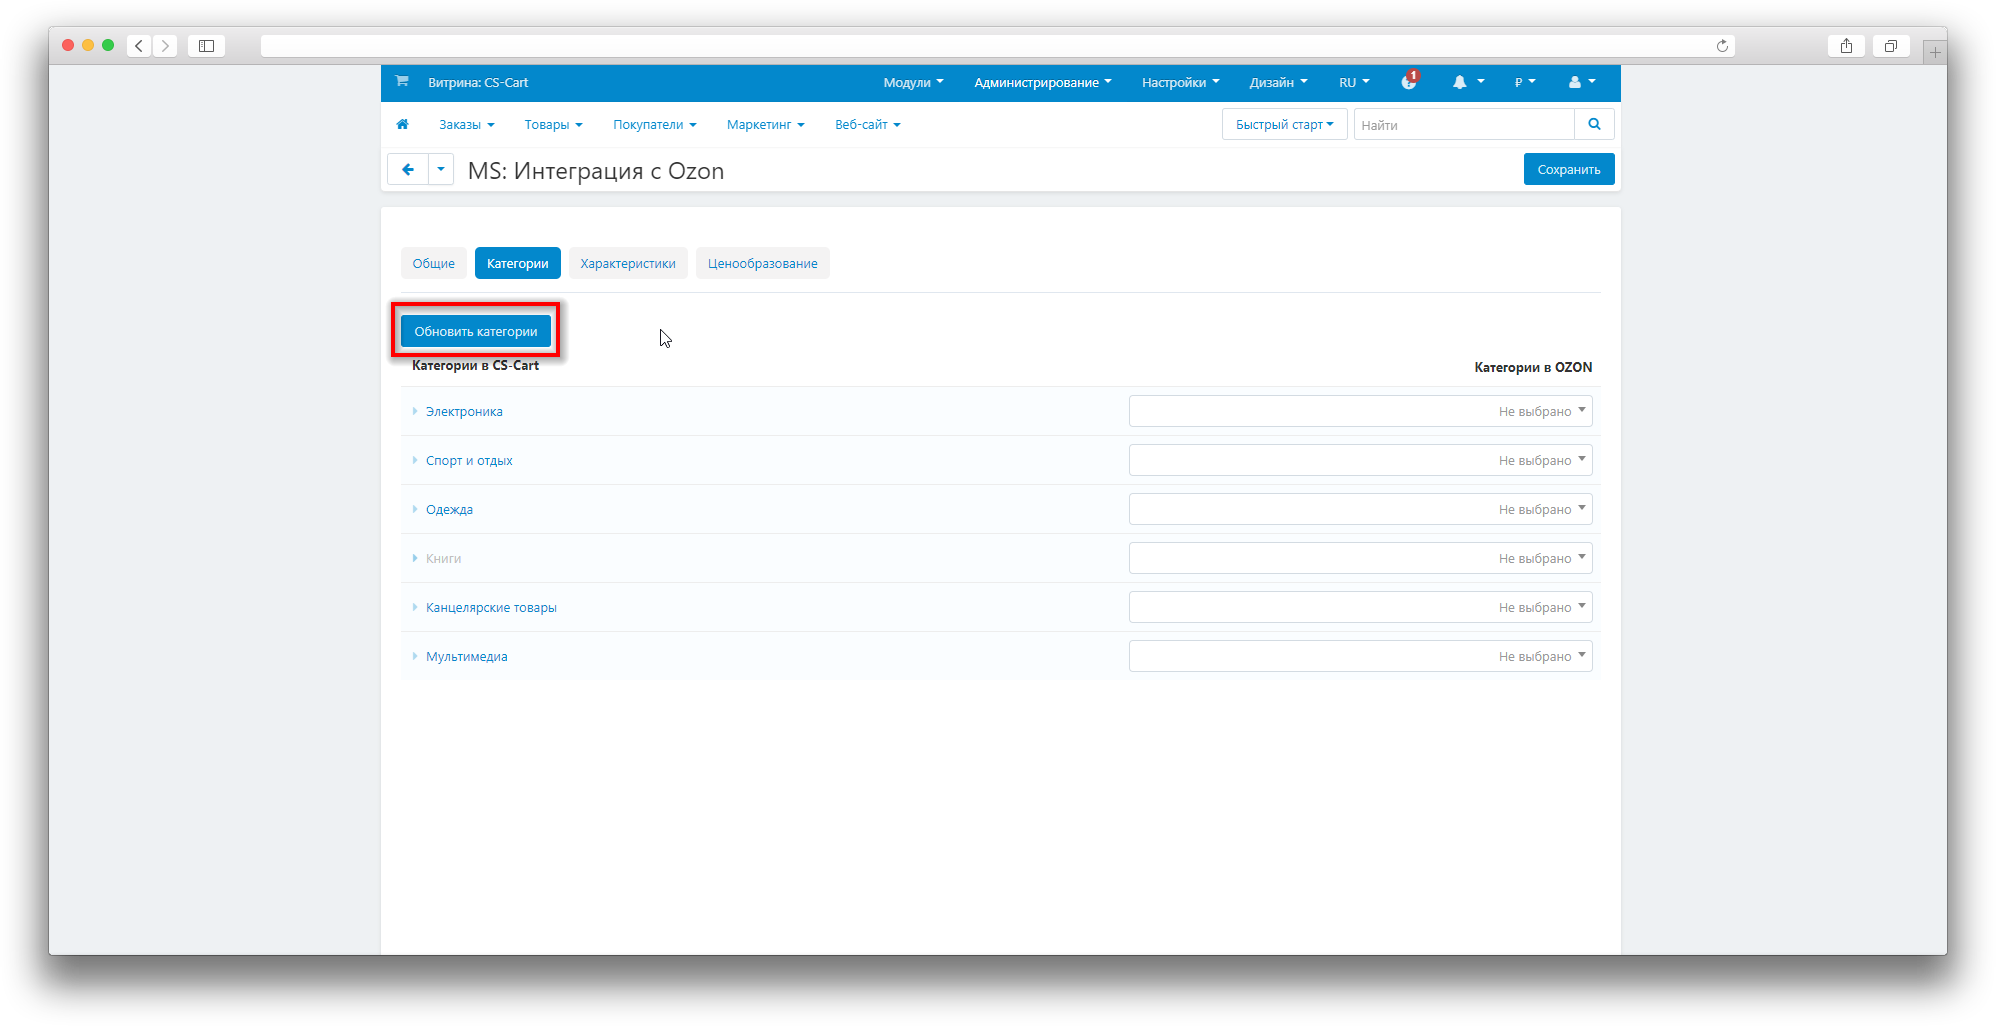This screenshot has width=1996, height=1026.
Task: Open the user account menu icon
Action: pos(1582,82)
